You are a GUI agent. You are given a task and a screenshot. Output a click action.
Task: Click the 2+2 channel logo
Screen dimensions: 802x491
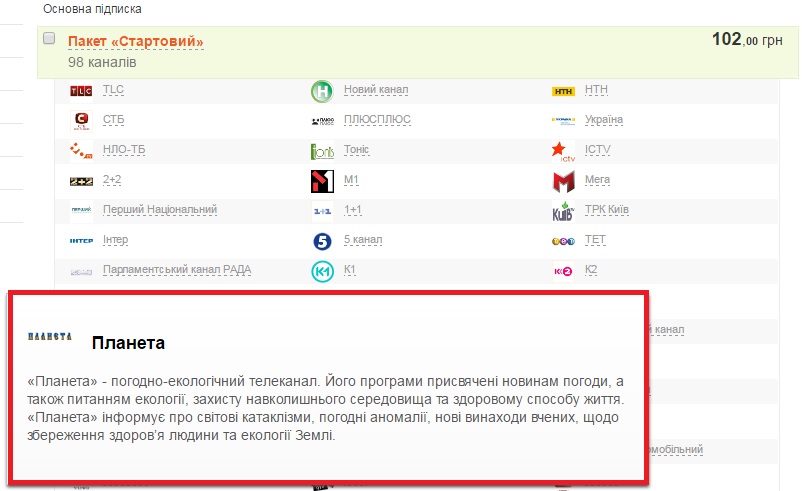point(81,181)
